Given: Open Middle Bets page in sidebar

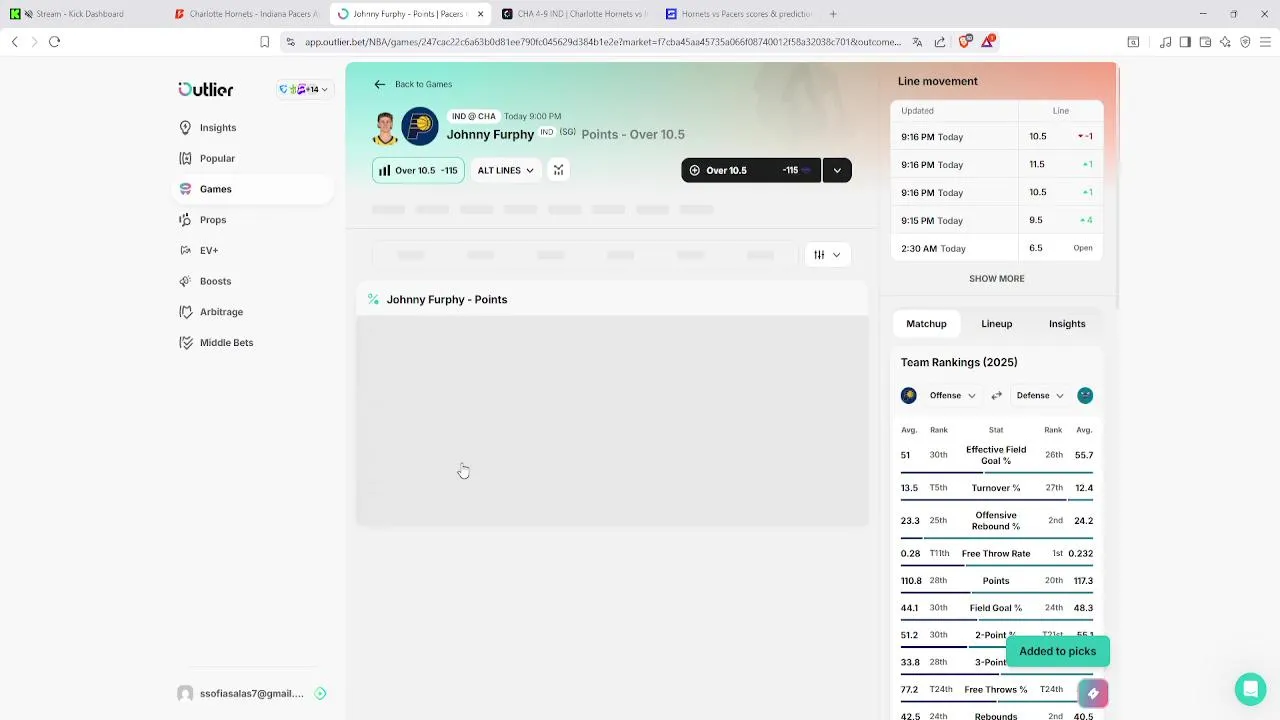Looking at the screenshot, I should (x=226, y=342).
